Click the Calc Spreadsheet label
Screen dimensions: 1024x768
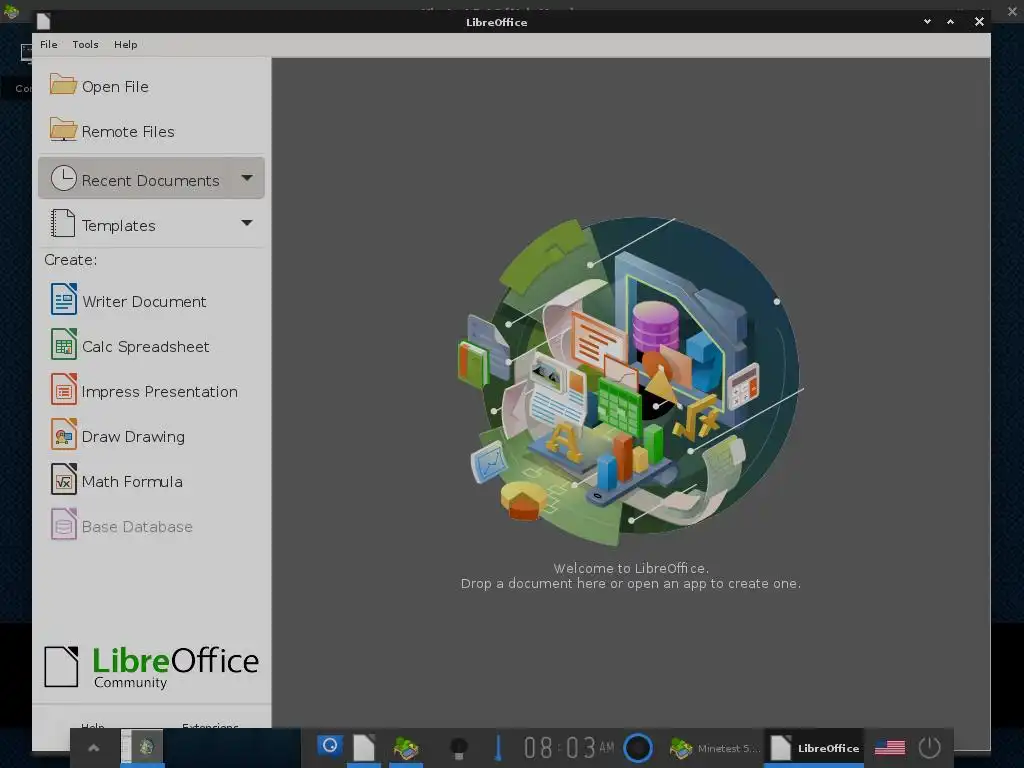146,347
